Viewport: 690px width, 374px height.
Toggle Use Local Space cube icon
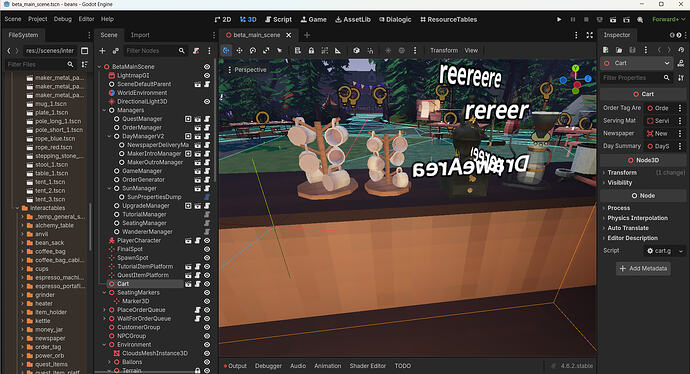tap(356, 51)
